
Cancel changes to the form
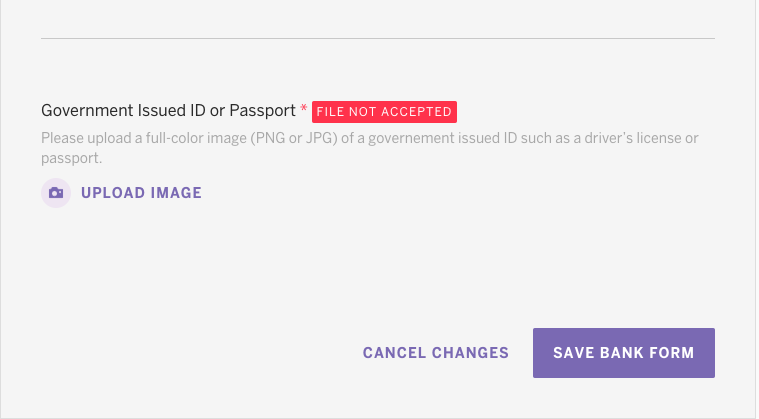[436, 353]
